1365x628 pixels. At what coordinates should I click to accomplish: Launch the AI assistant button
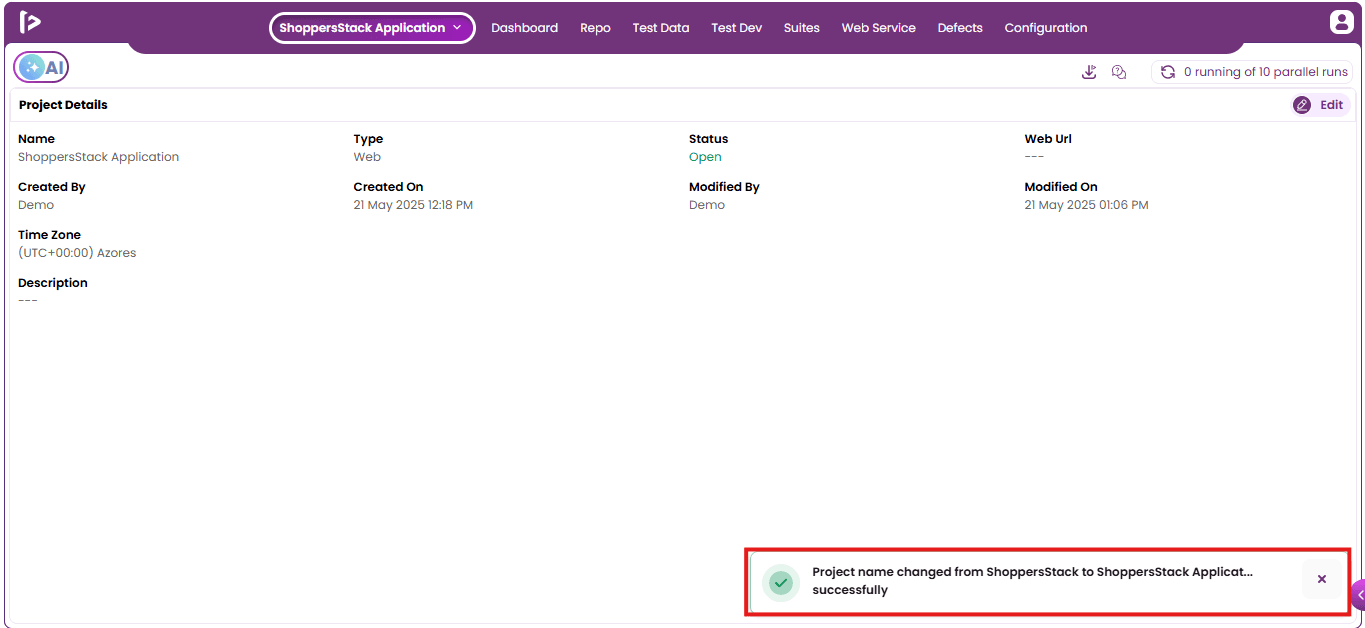(41, 67)
